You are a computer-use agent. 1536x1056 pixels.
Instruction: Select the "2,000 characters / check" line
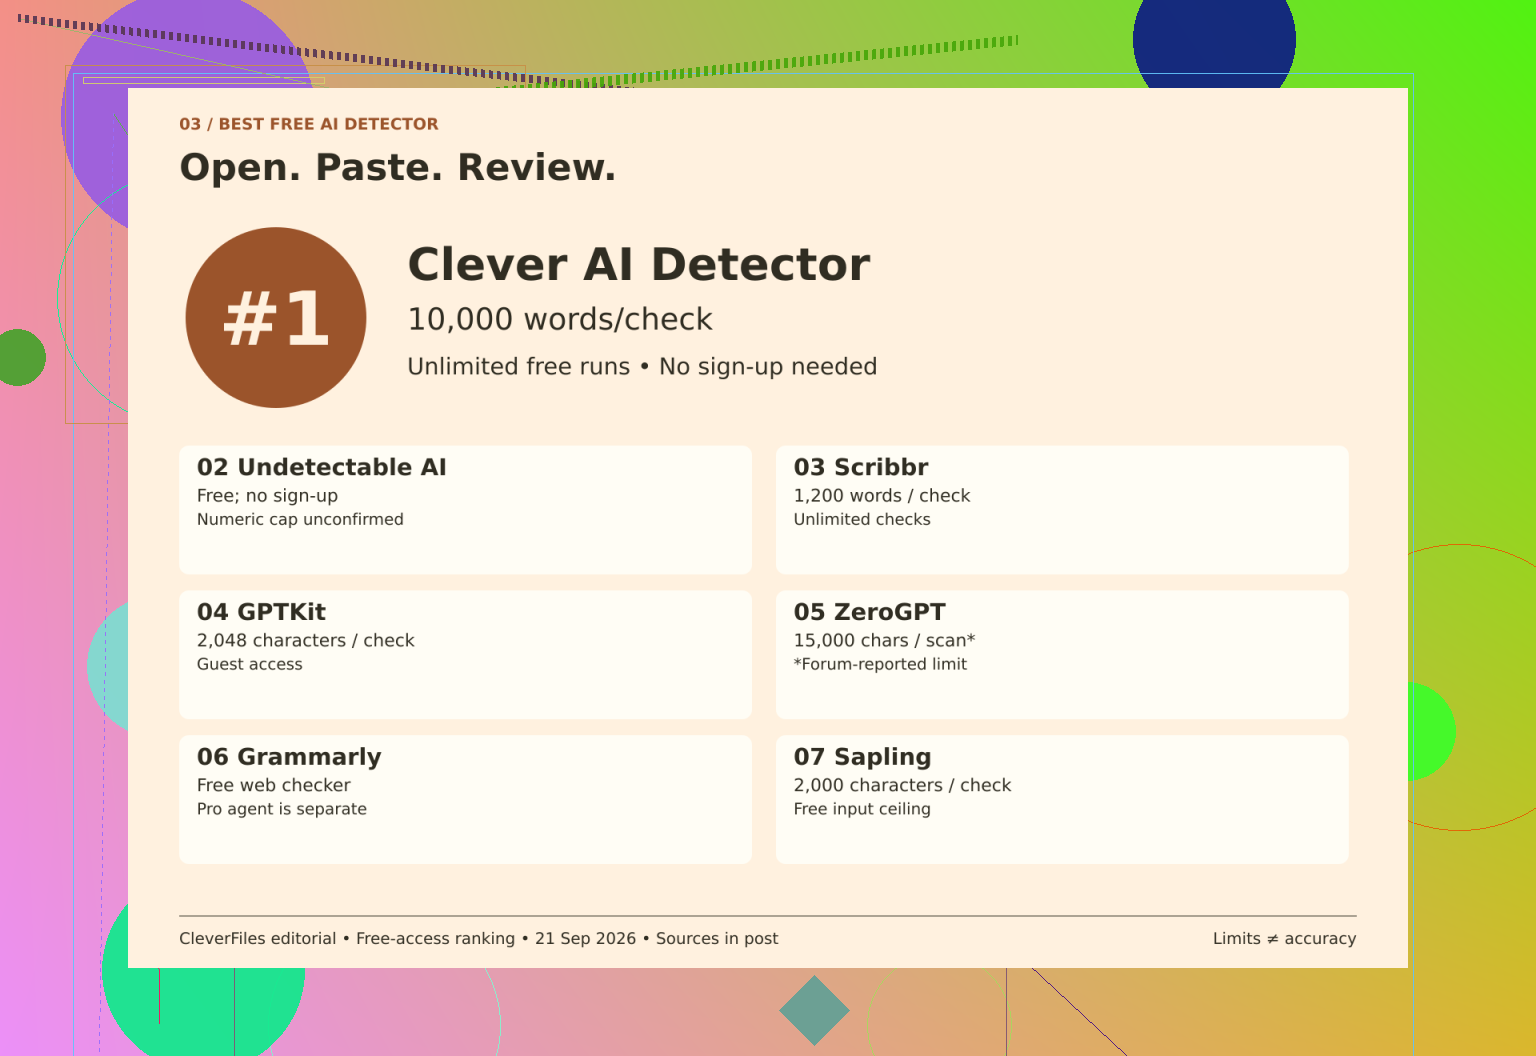(x=903, y=786)
